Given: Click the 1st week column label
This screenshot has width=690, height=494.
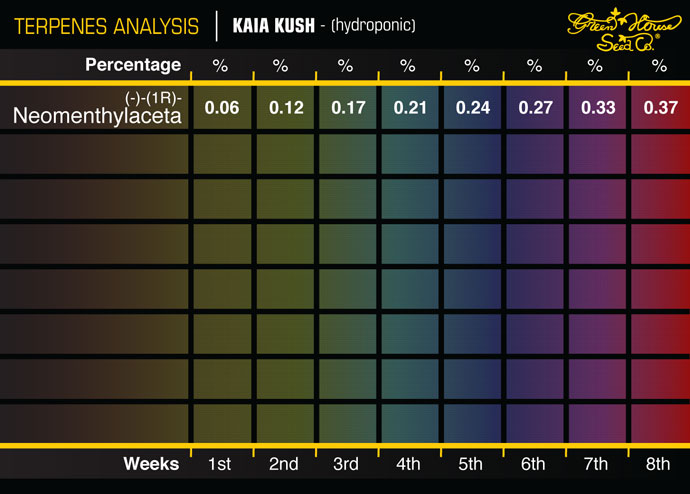Looking at the screenshot, I should [220, 464].
